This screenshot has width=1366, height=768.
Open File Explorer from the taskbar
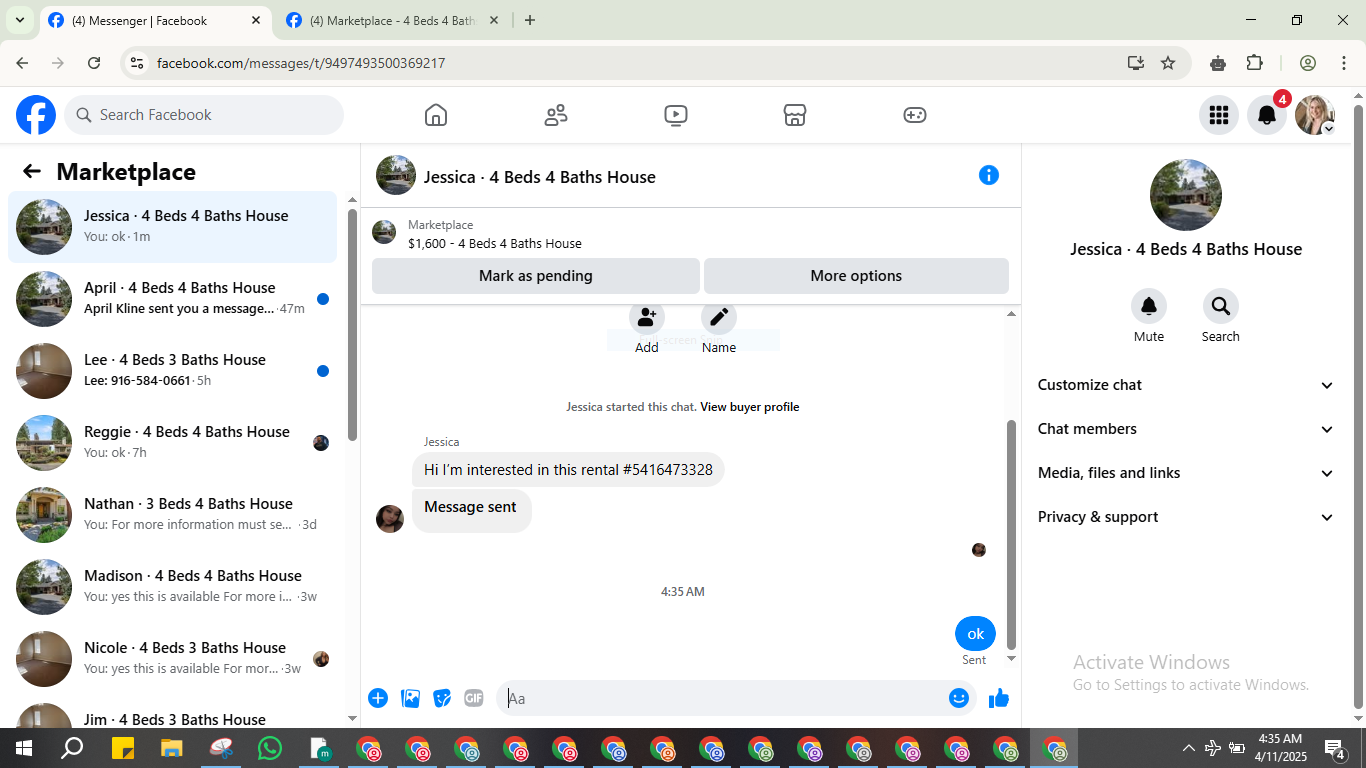tap(172, 747)
